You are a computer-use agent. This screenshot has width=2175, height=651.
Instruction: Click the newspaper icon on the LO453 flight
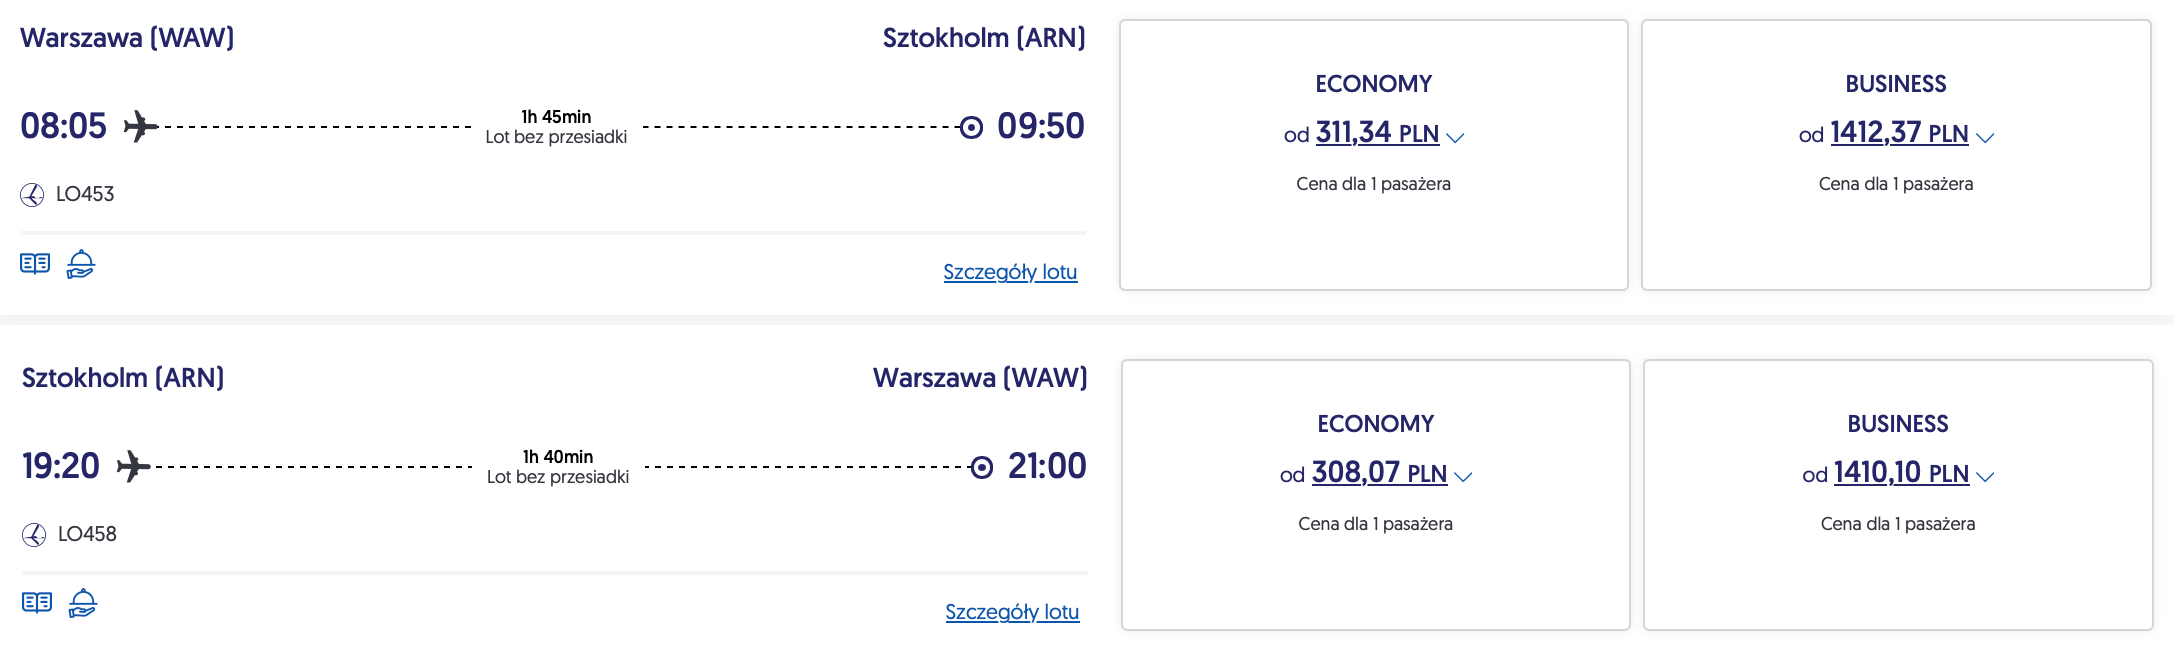35,264
